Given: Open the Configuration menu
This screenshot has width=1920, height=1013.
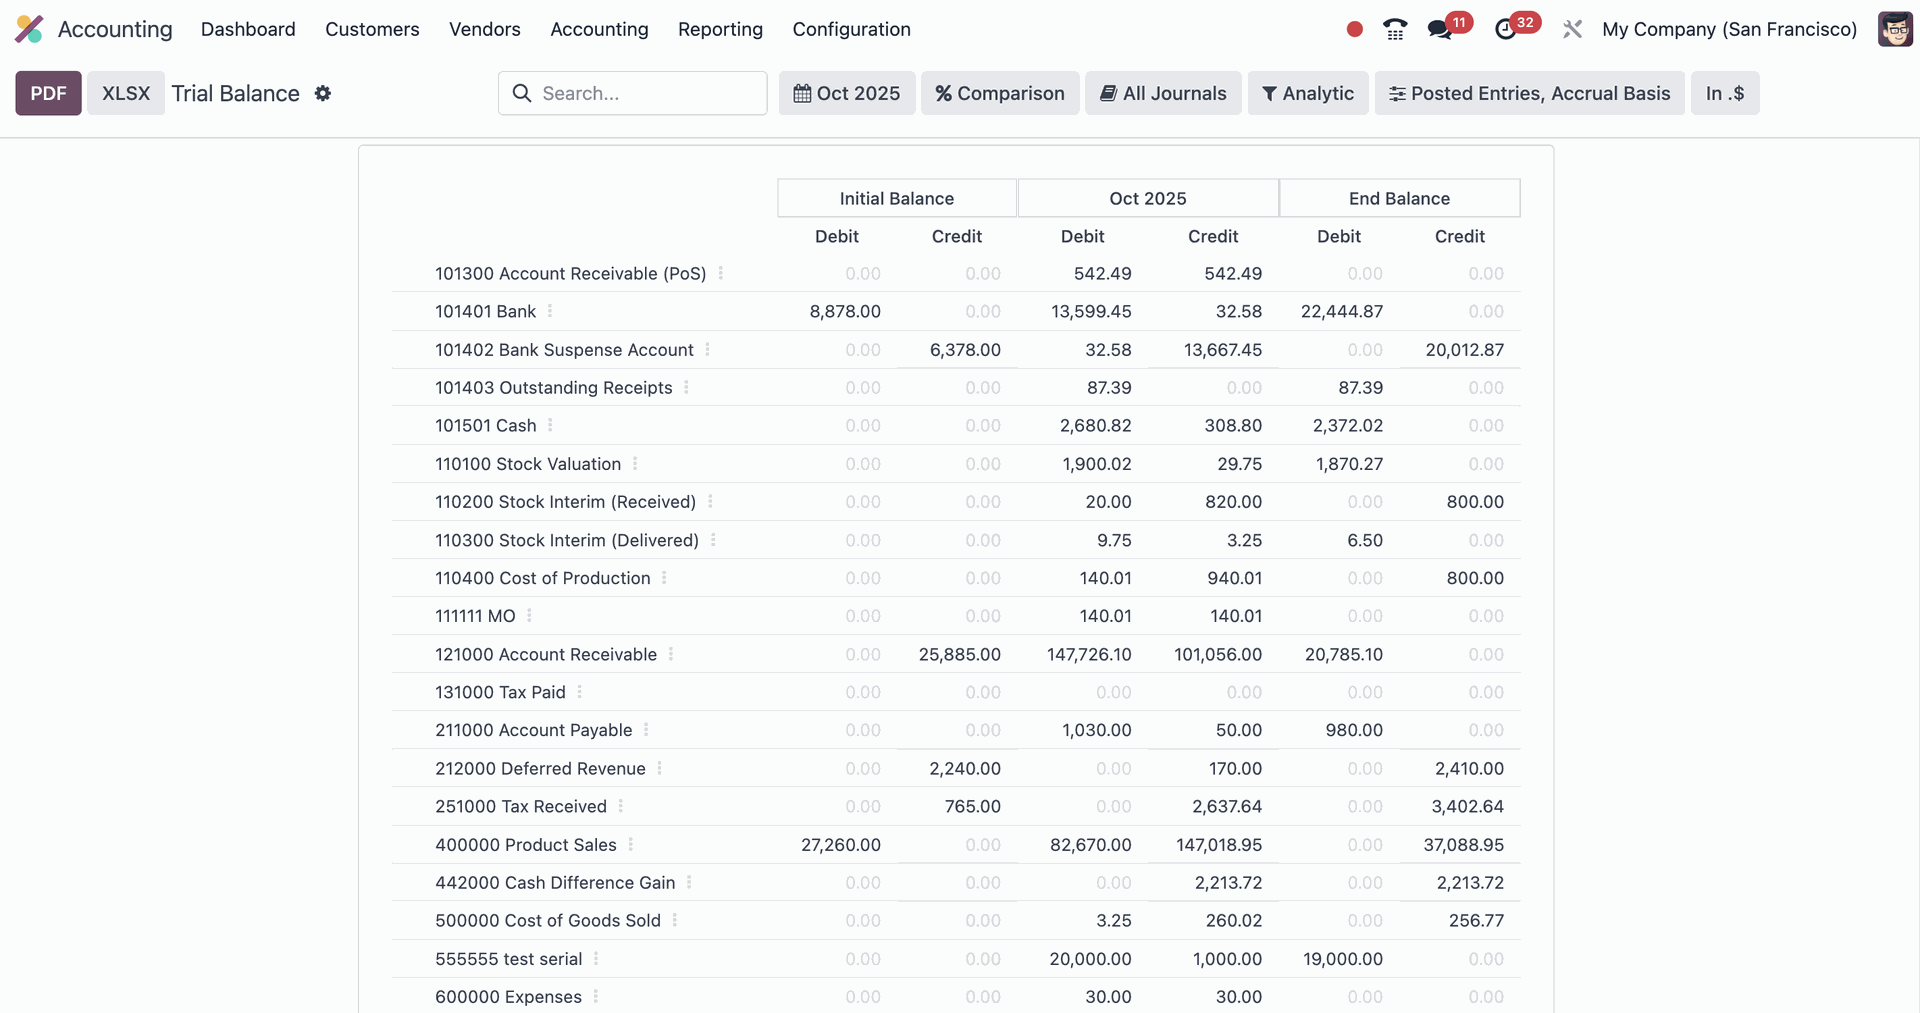Looking at the screenshot, I should (x=851, y=30).
